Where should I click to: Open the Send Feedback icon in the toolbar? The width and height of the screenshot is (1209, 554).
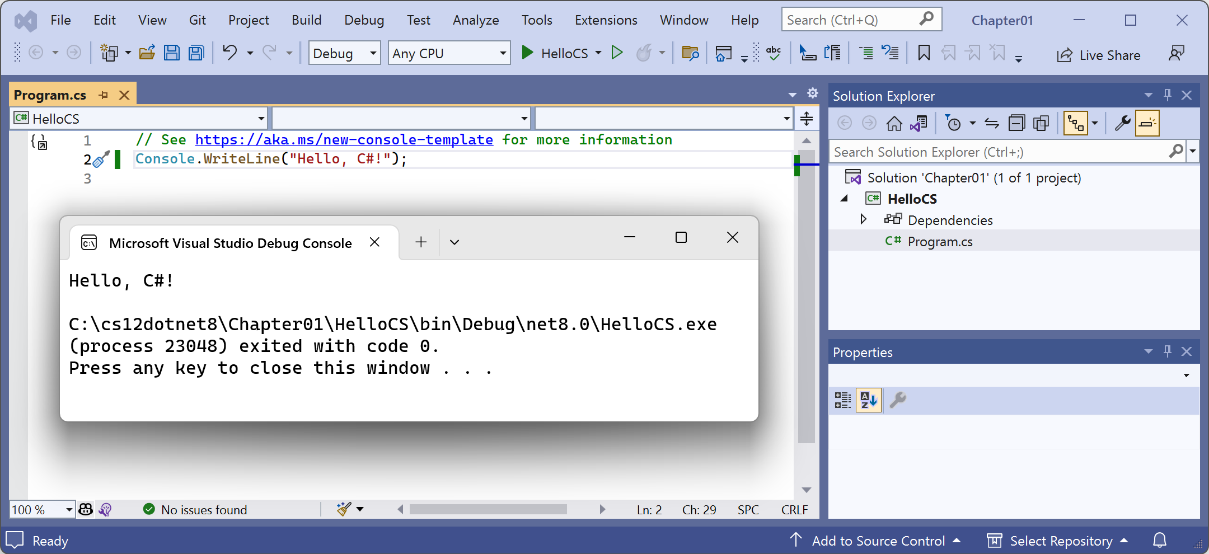coord(1177,54)
